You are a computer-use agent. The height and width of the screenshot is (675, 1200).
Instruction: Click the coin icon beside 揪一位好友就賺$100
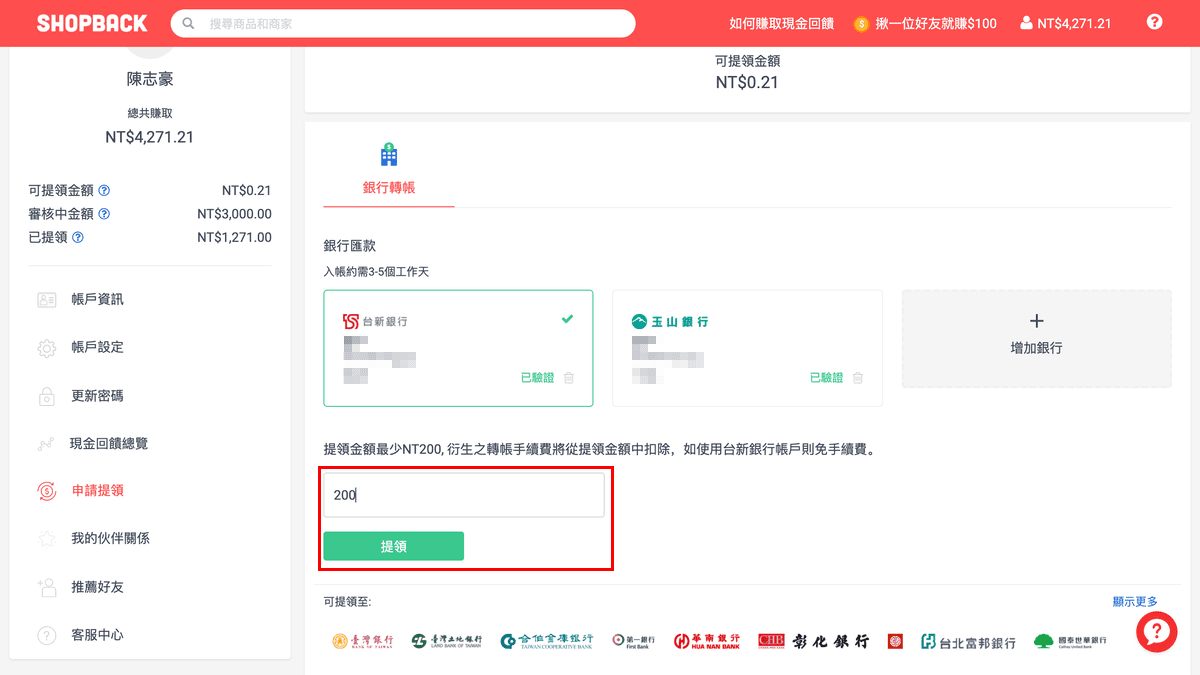pos(861,22)
